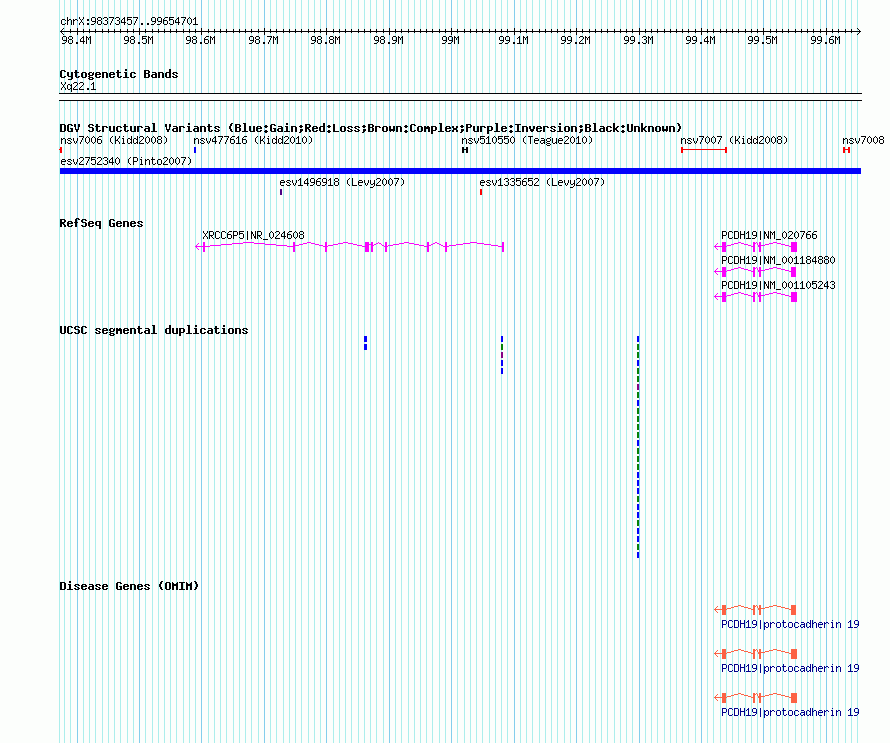Click the red nsv7008 loss marker
The height and width of the screenshot is (743, 890).
pyautogui.click(x=846, y=150)
